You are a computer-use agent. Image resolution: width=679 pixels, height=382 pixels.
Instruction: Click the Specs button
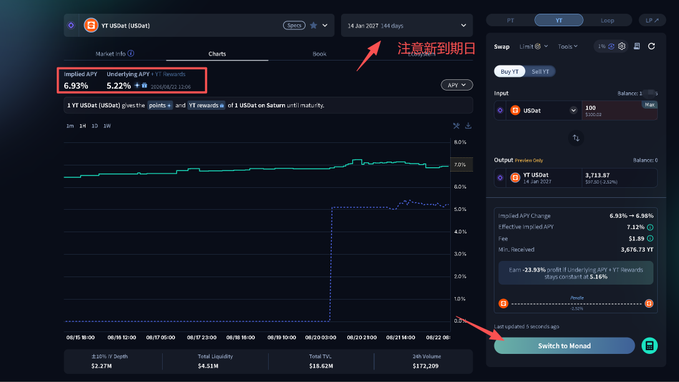point(294,26)
